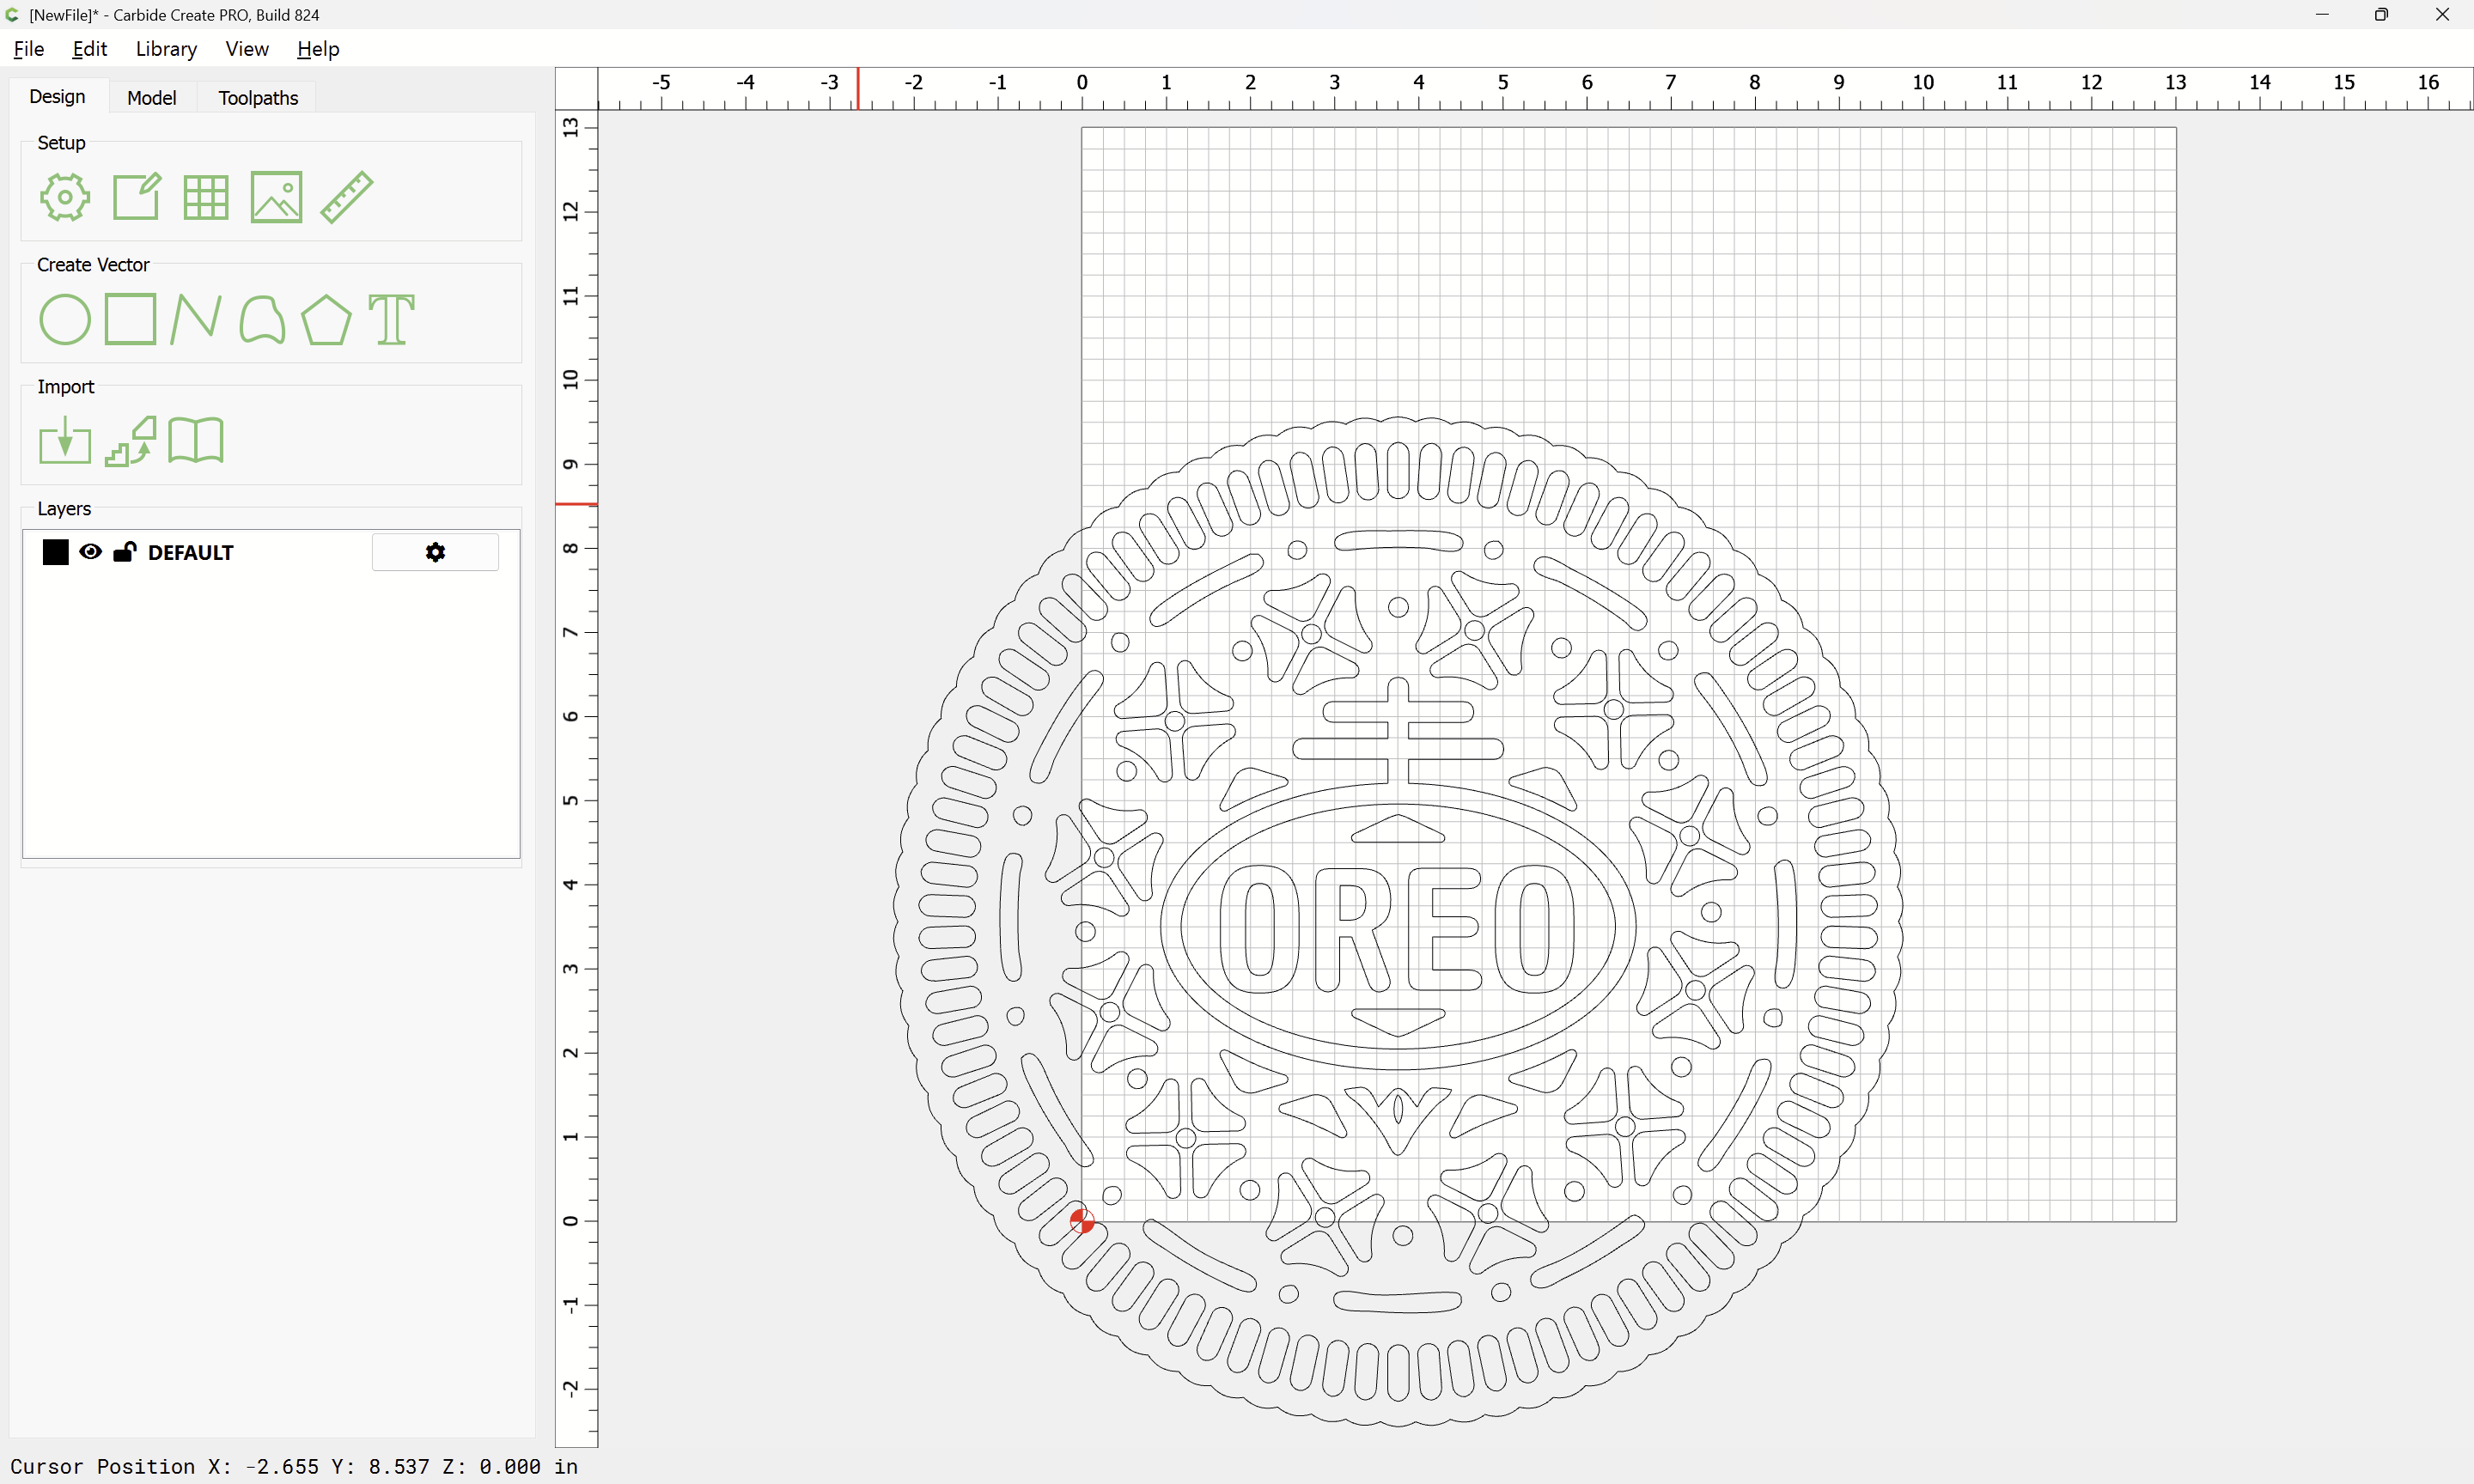Choose the Curve drawing tool
2474x1484 pixels.
[262, 320]
